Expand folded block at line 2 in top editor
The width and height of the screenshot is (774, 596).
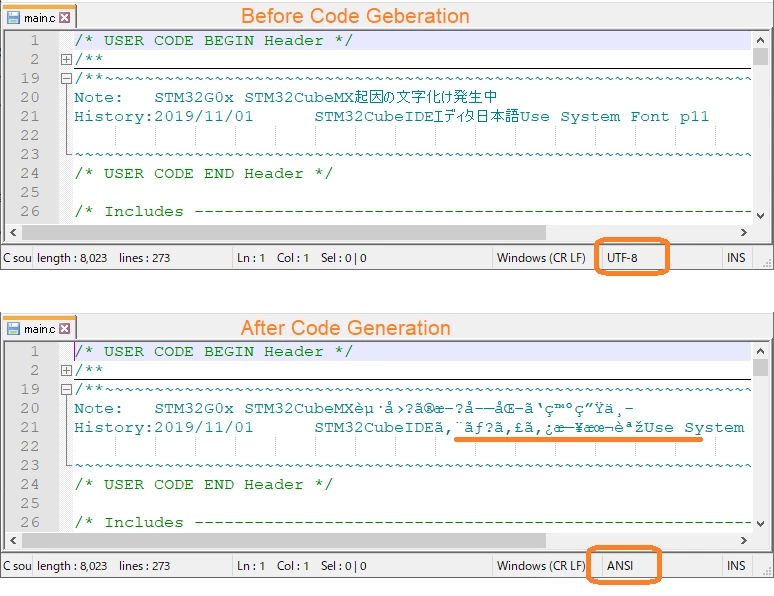(x=66, y=59)
